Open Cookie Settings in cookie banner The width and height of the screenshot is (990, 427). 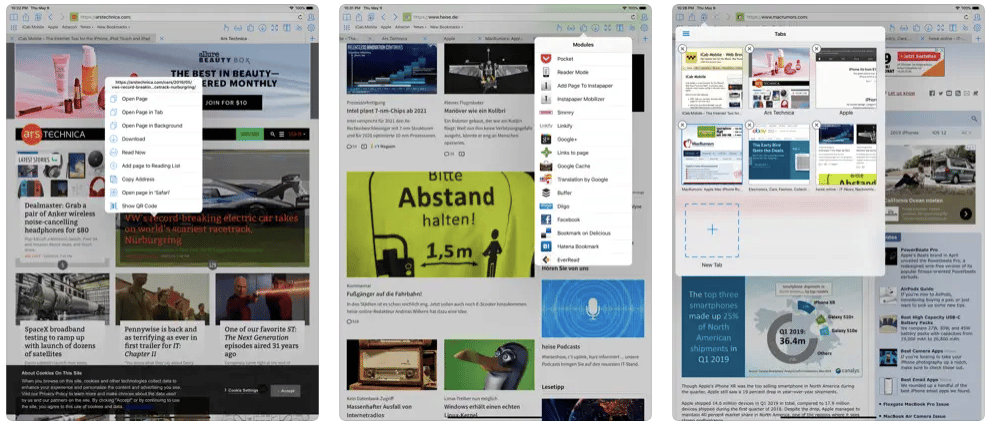coord(241,390)
